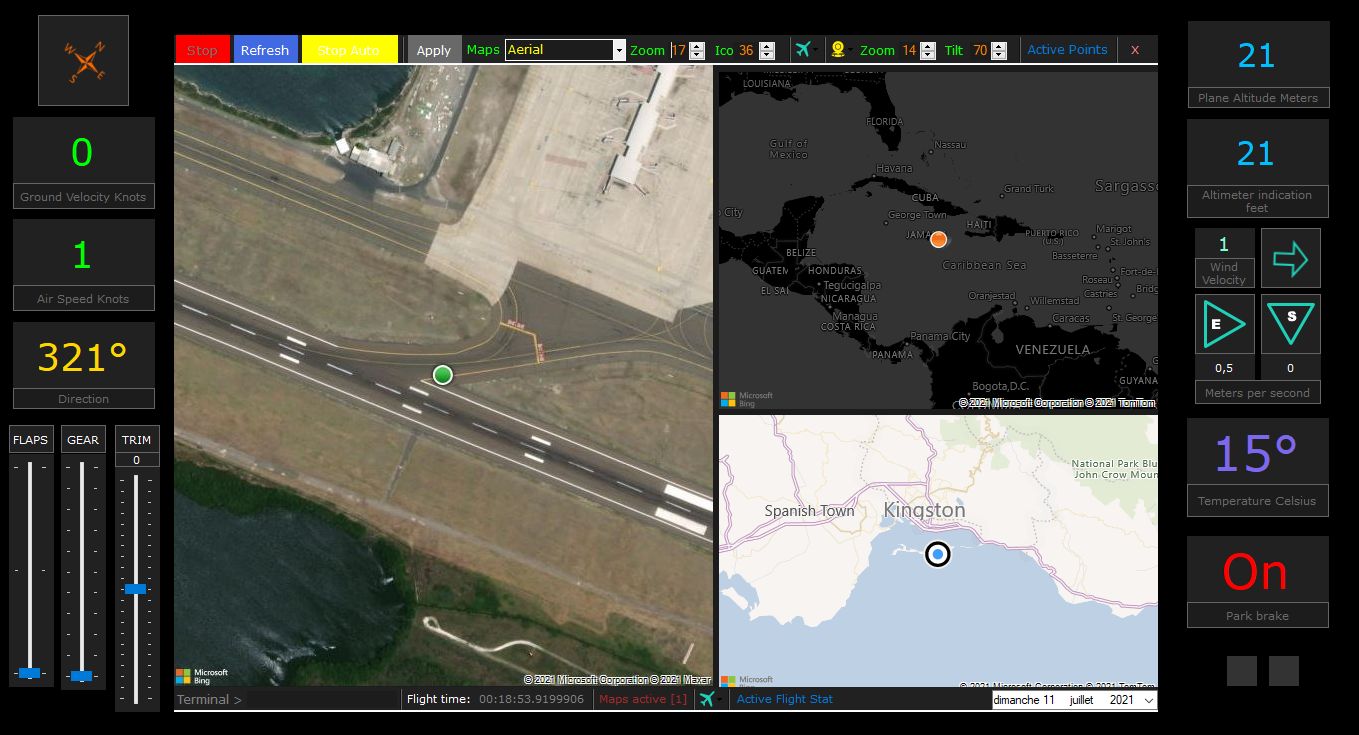Click the S triangle wind component icon
This screenshot has height=735, width=1359.
pyautogui.click(x=1290, y=324)
